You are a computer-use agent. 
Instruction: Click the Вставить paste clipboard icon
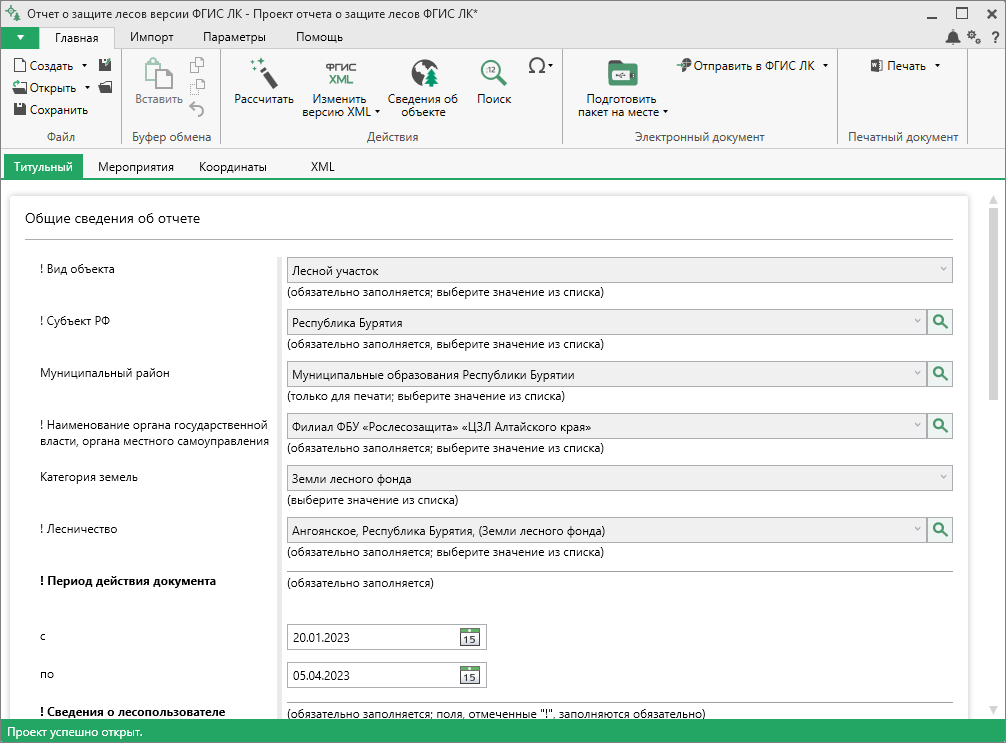(x=158, y=73)
